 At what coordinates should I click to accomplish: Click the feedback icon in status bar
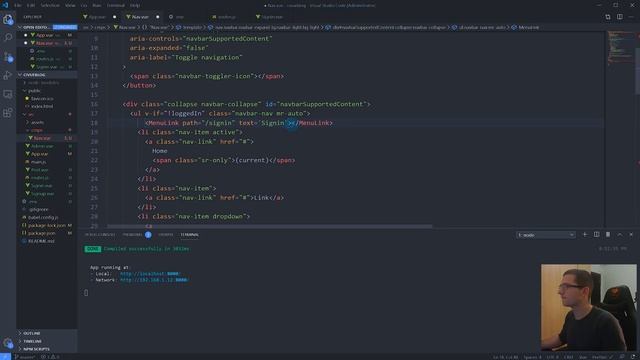[x=622, y=357]
